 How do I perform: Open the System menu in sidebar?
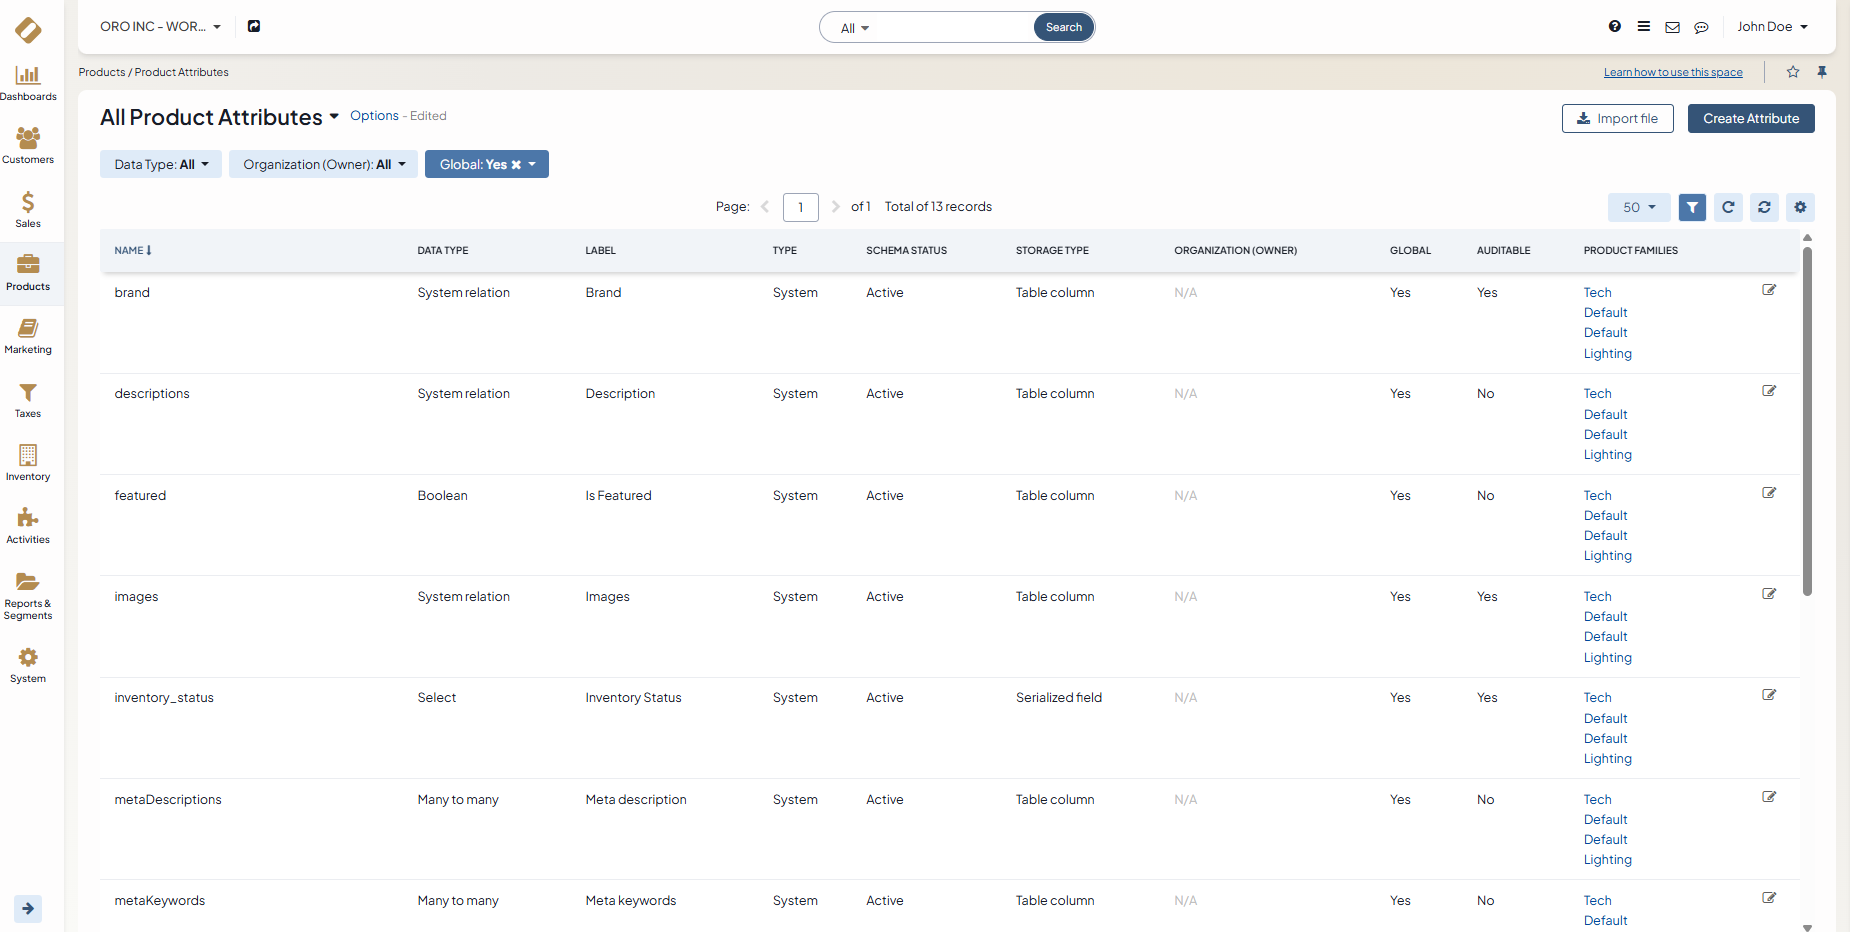28,665
